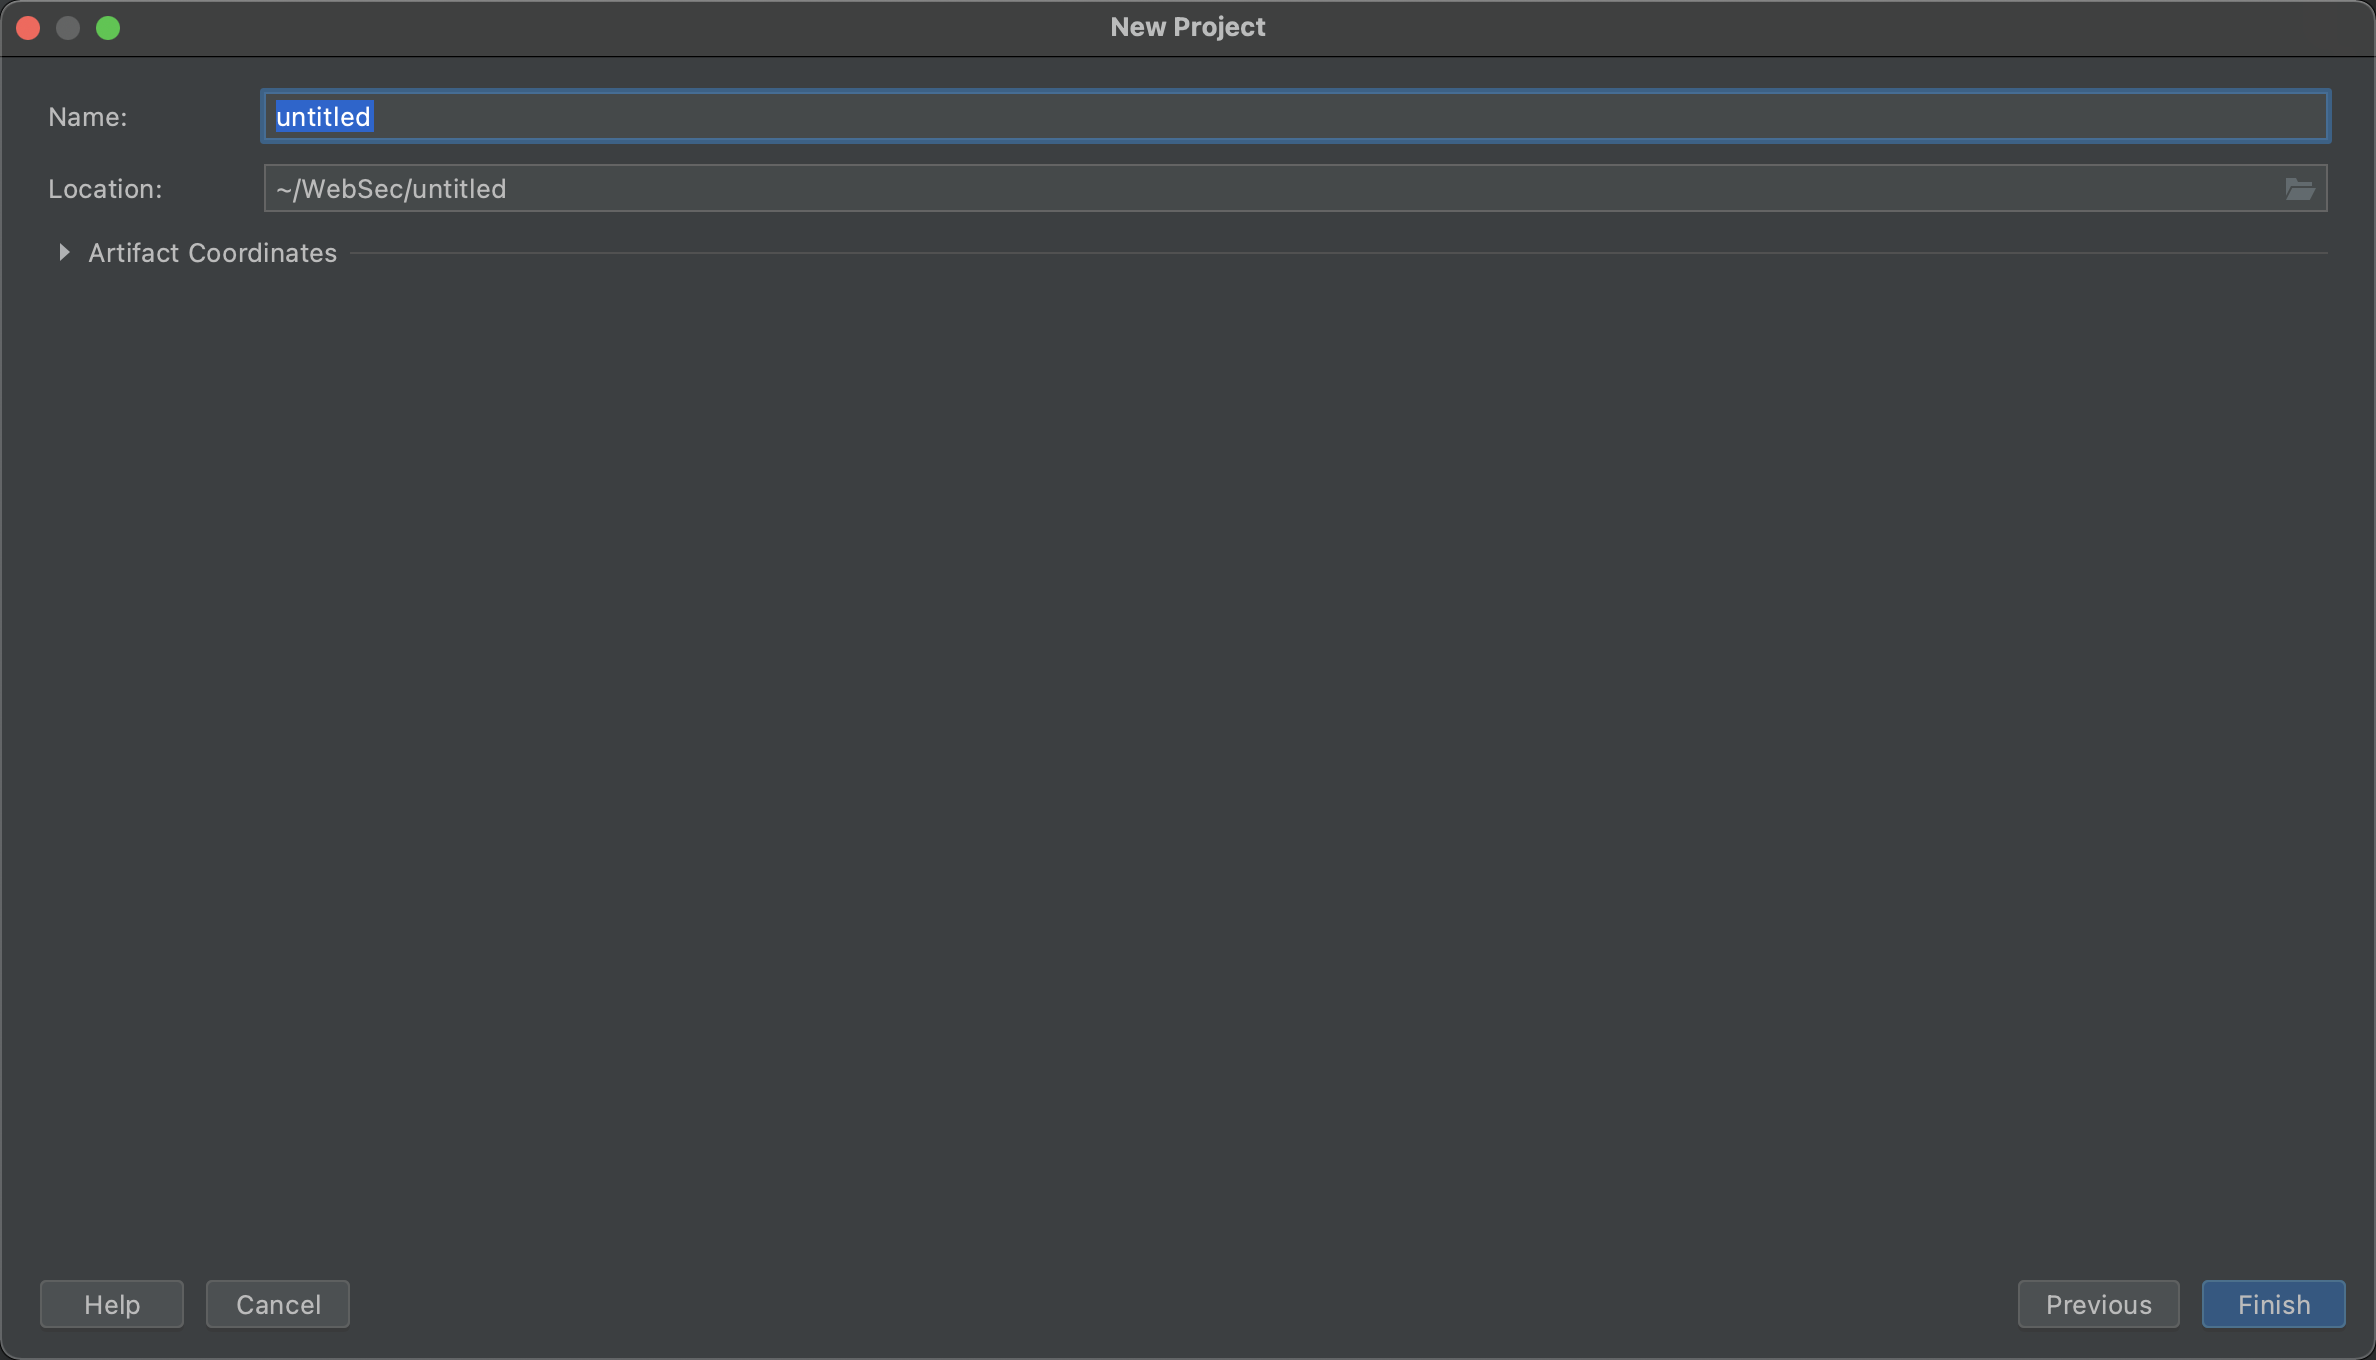Open the Help button
This screenshot has width=2376, height=1360.
(x=112, y=1304)
